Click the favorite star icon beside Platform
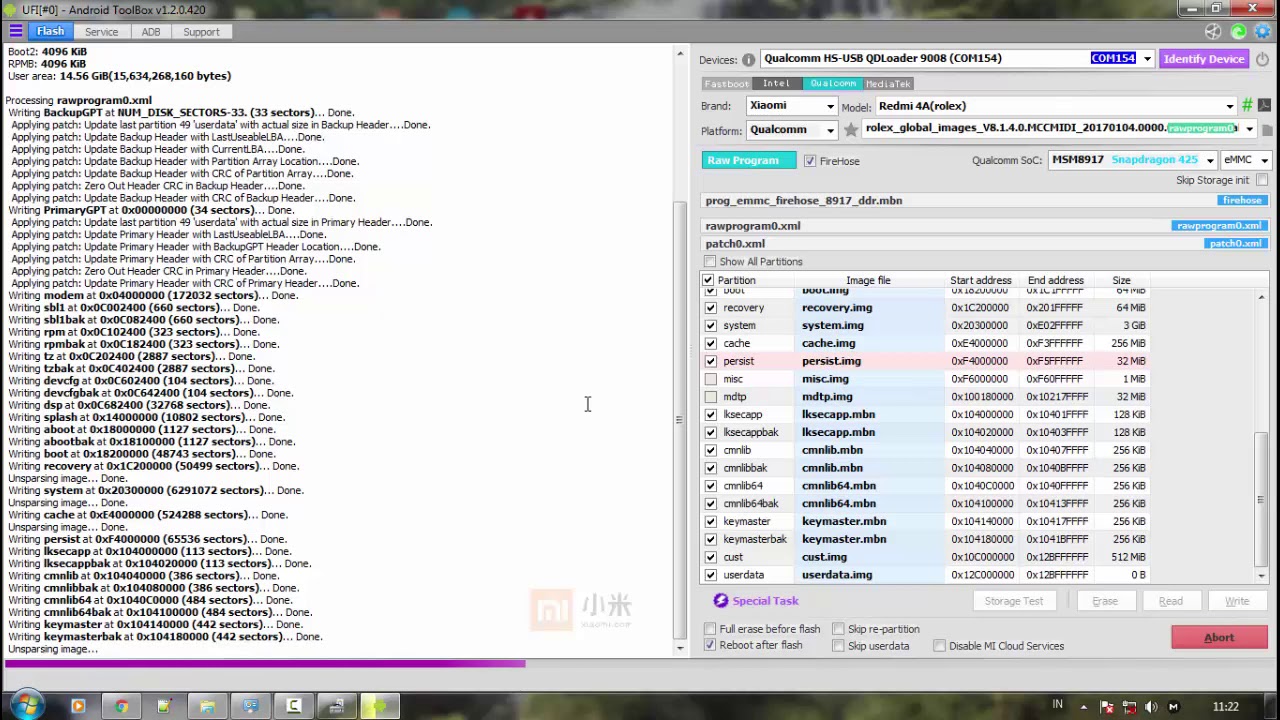 (x=850, y=129)
